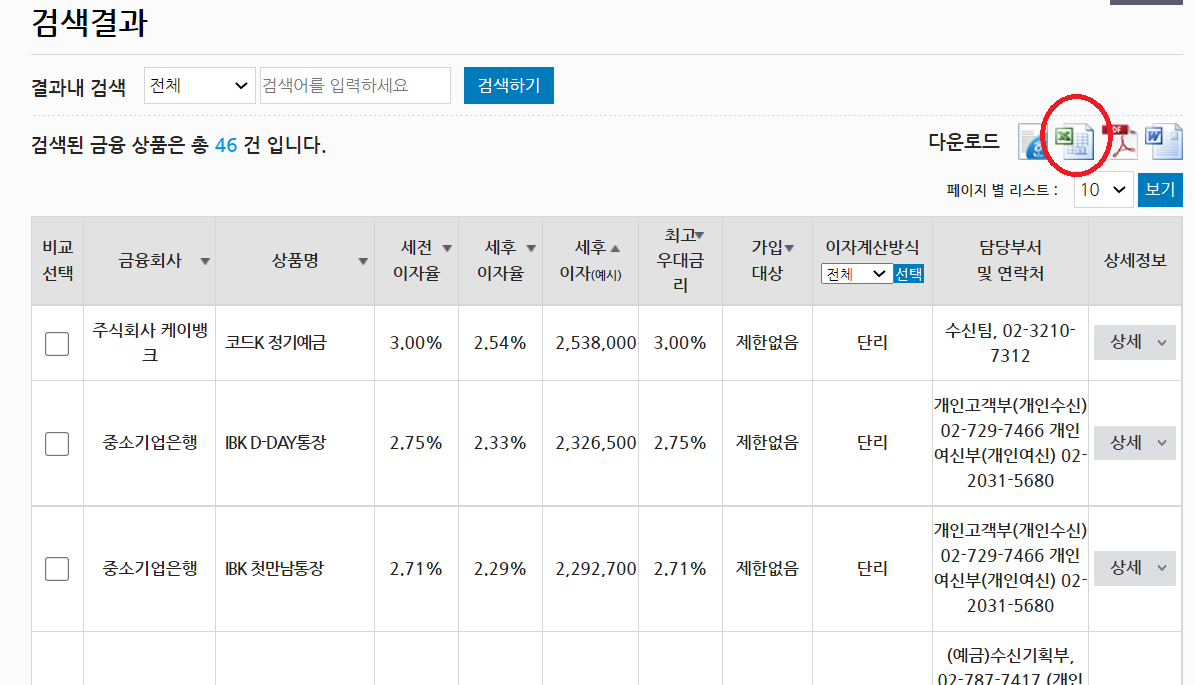Image resolution: width=1195 pixels, height=685 pixels.
Task: Sort by 금융회사 column arrow
Action: 204,261
